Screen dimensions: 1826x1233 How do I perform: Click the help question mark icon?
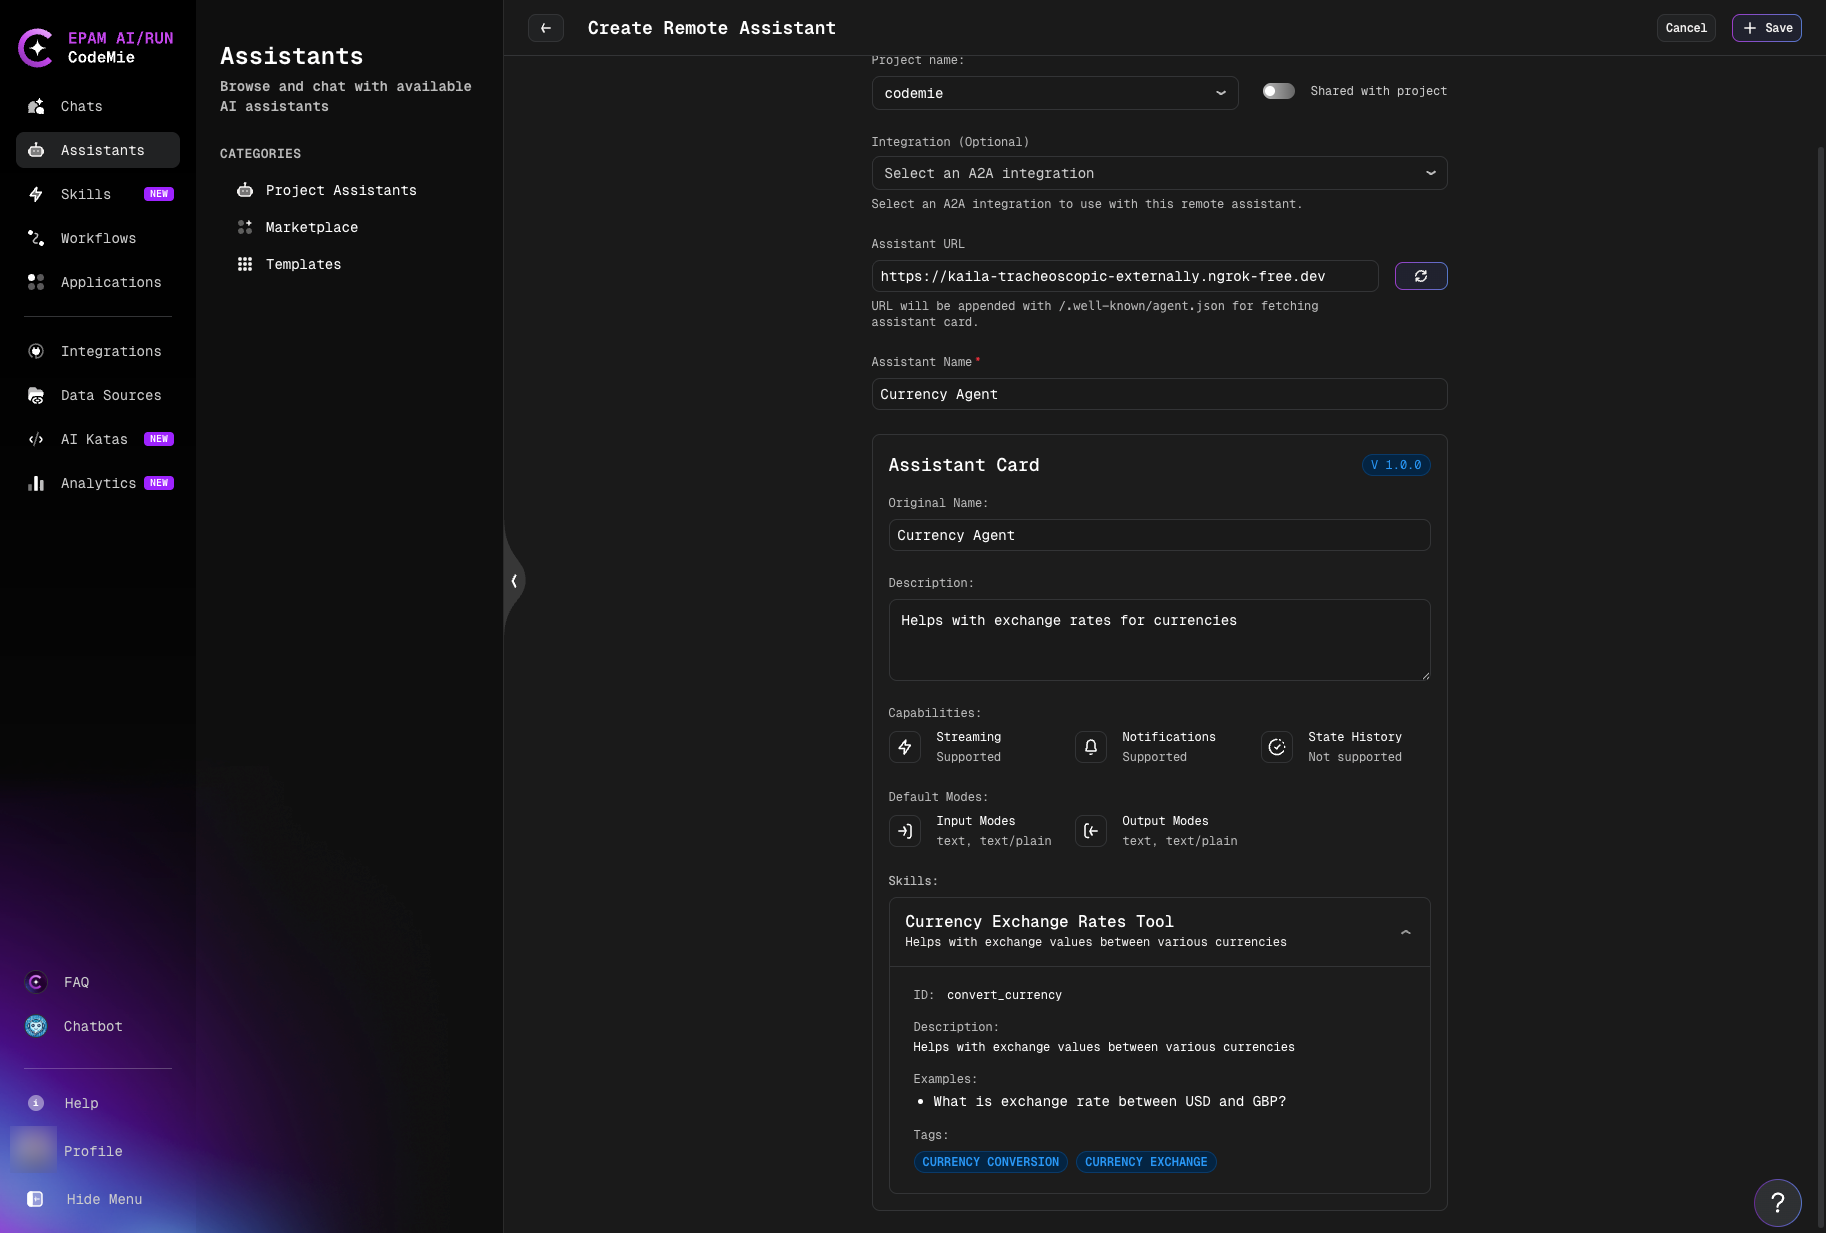1777,1202
